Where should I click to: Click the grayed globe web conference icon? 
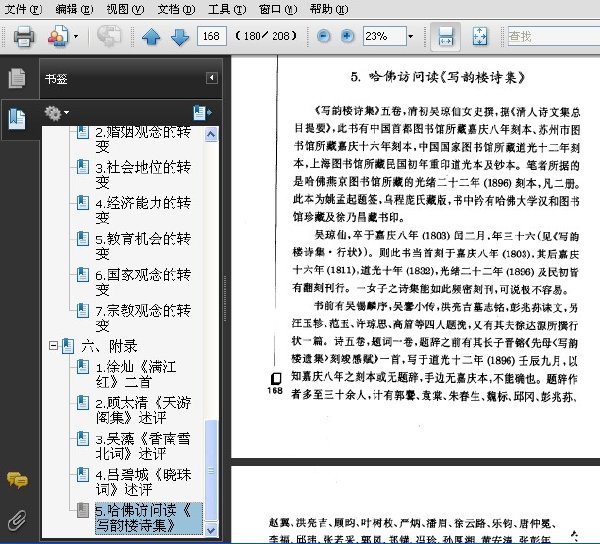(x=109, y=36)
